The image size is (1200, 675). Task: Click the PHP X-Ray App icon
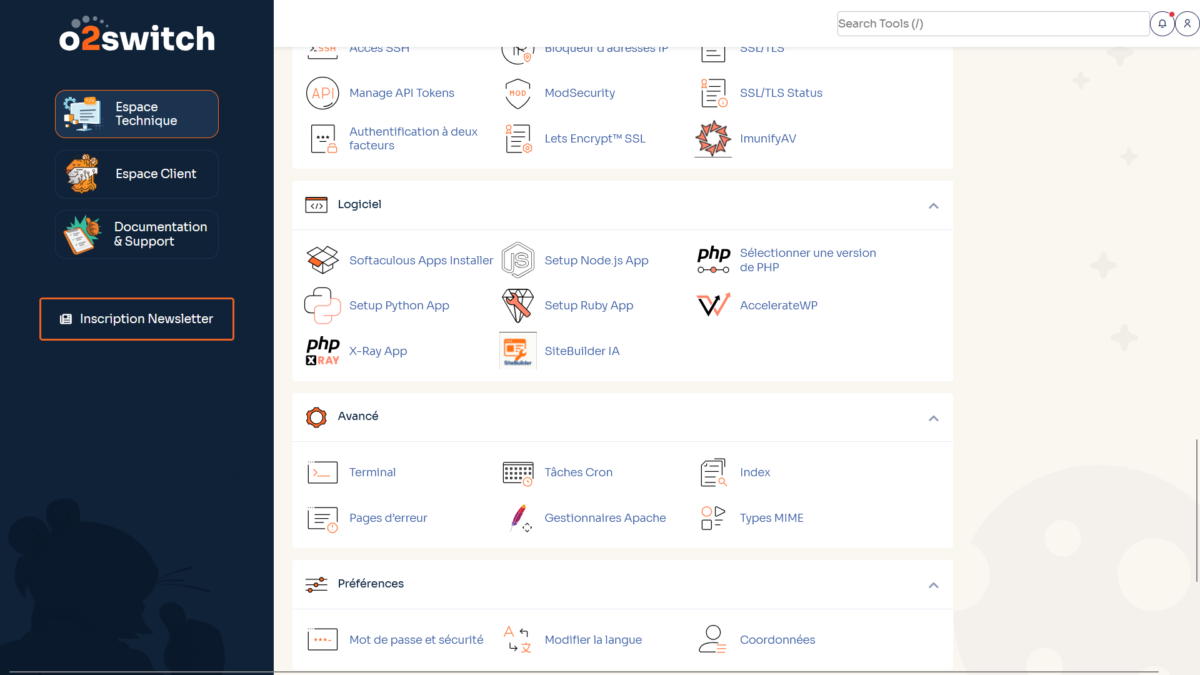pyautogui.click(x=322, y=351)
